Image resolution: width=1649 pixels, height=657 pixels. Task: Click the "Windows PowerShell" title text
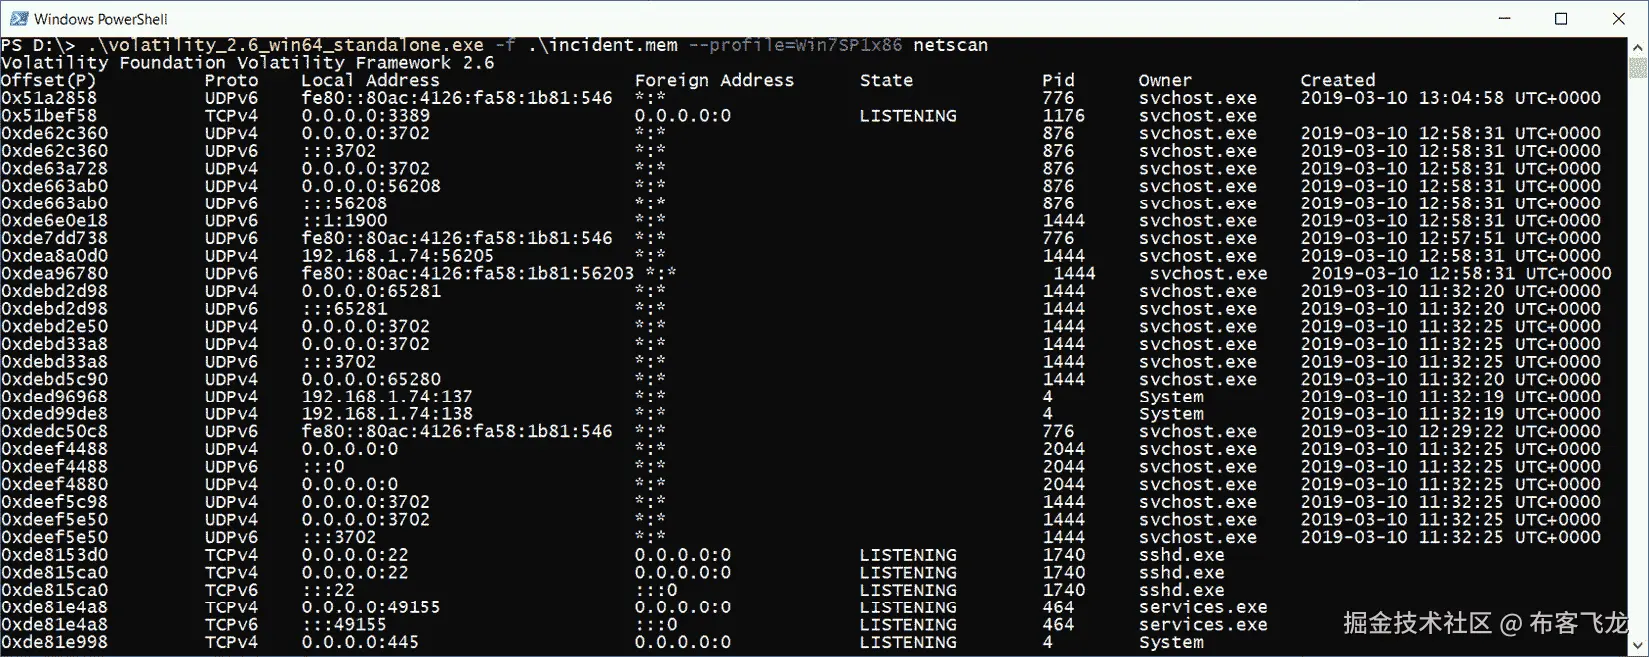tap(101, 19)
